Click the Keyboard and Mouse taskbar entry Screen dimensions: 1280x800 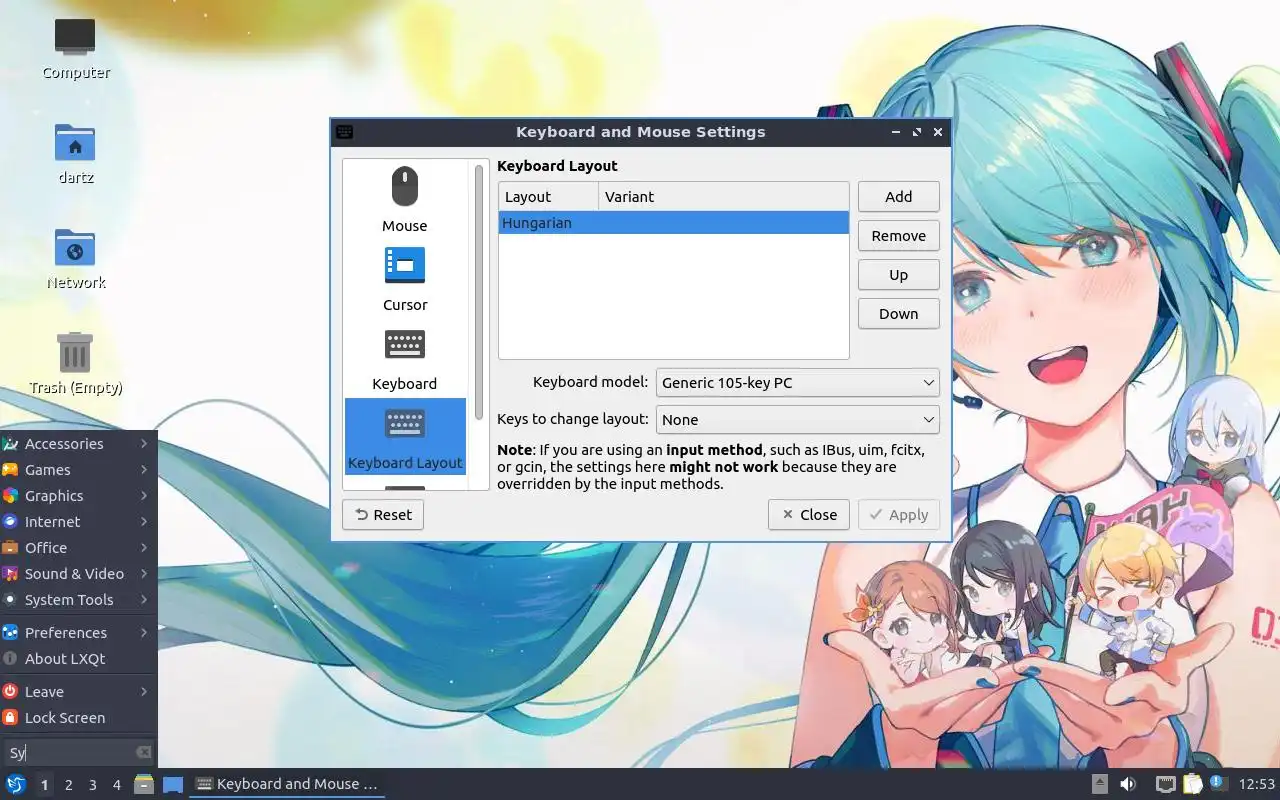point(288,784)
